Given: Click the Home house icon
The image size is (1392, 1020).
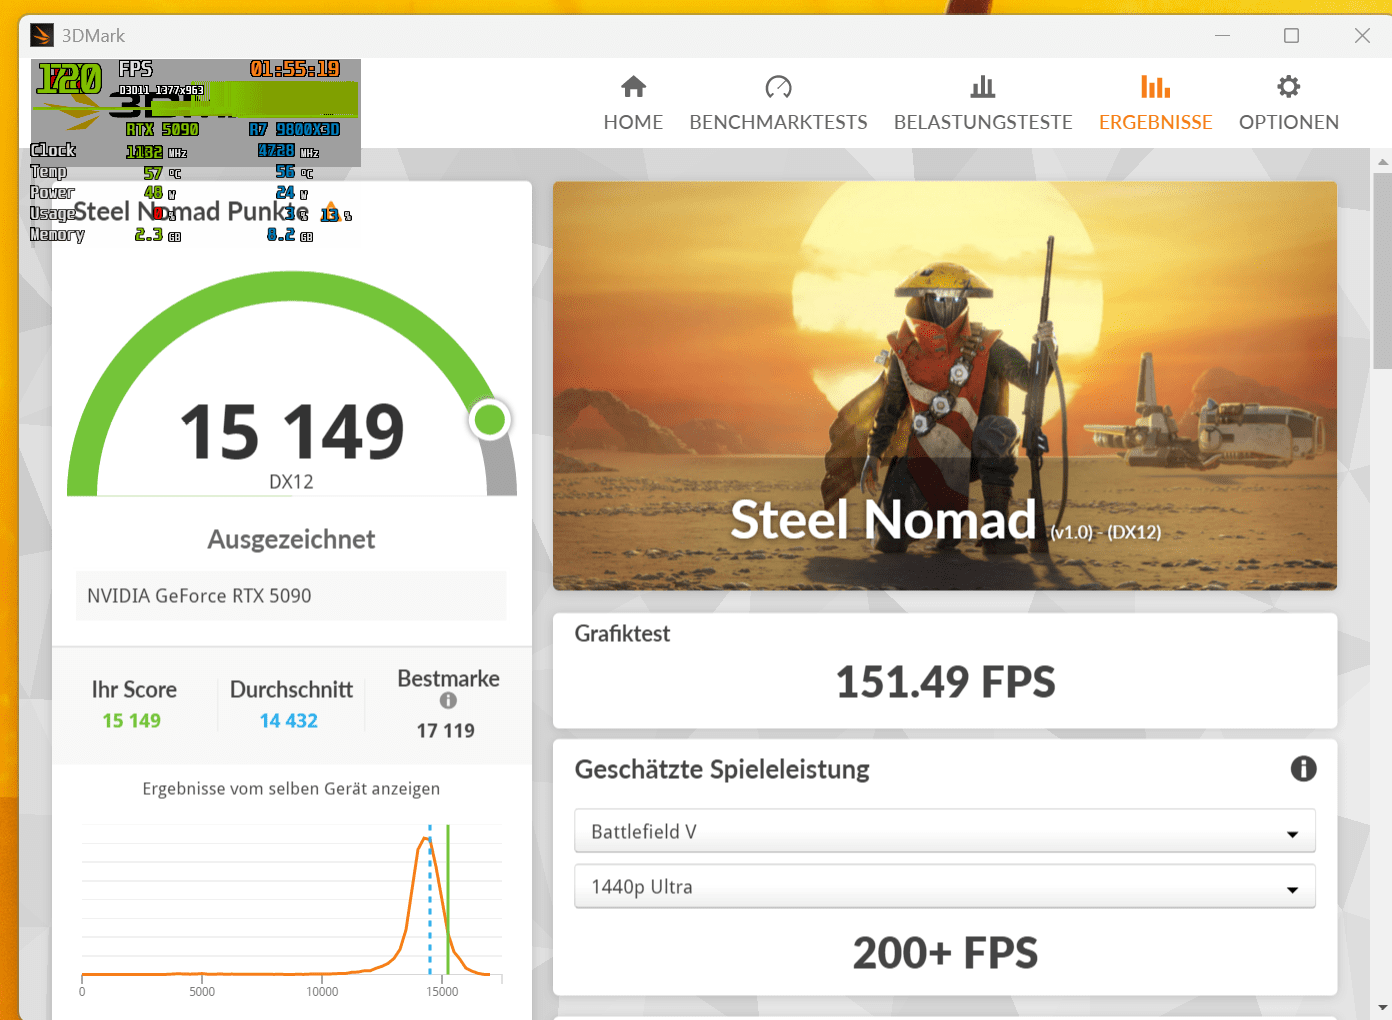Looking at the screenshot, I should click(633, 87).
